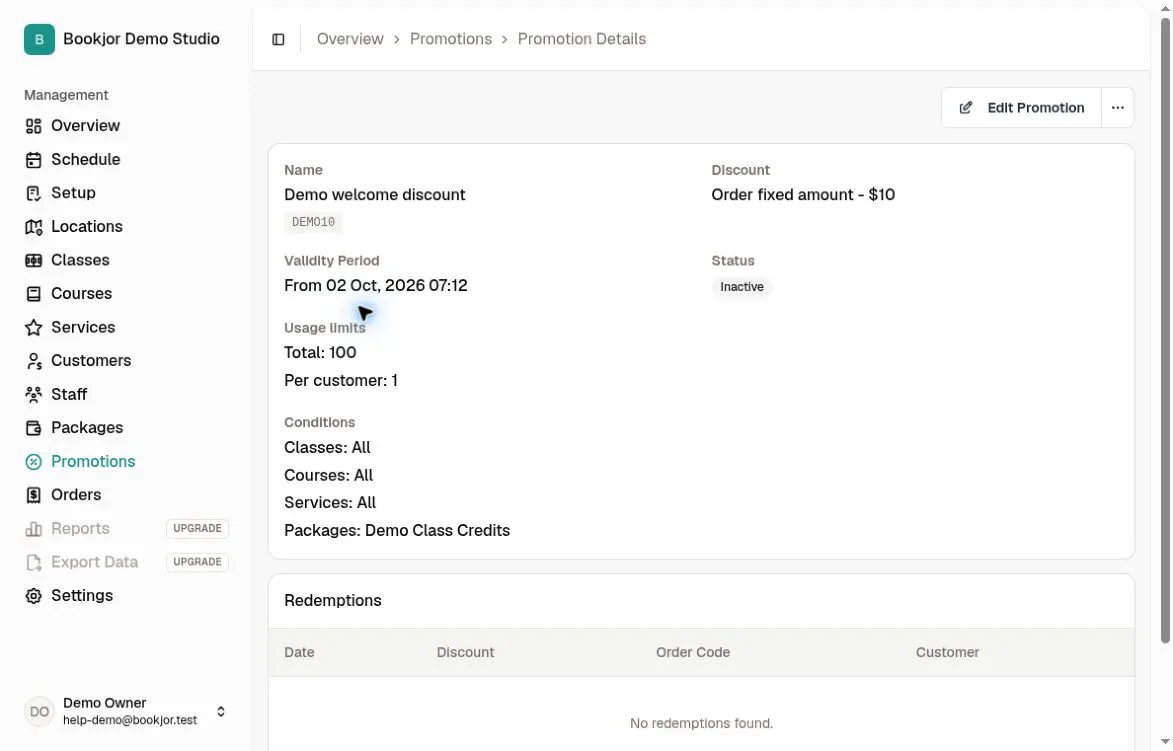Click help-demo@bookjor.test email text

[x=130, y=720]
